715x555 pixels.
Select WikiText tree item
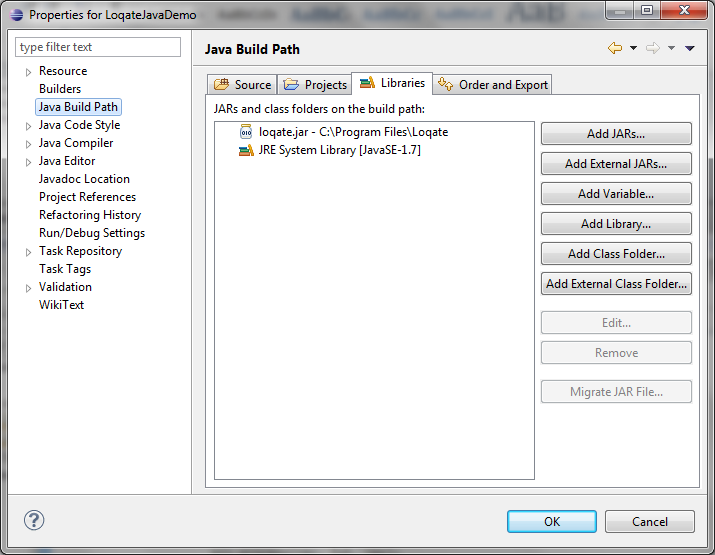[61, 305]
